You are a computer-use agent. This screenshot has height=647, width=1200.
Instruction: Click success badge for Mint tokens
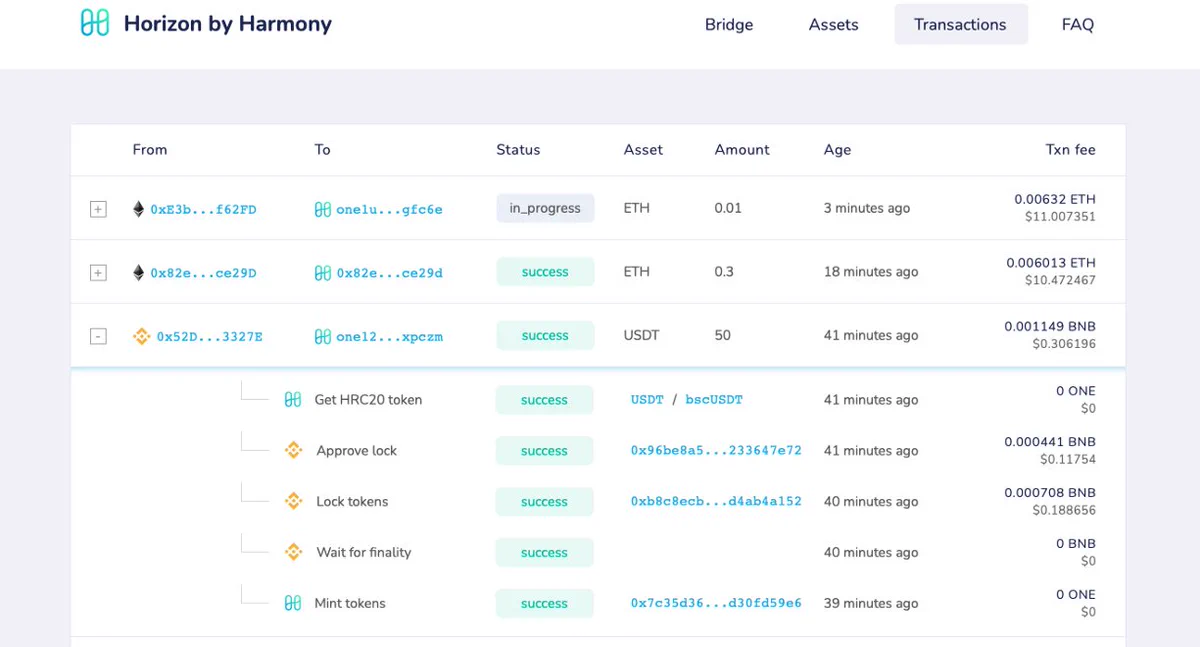[544, 604]
